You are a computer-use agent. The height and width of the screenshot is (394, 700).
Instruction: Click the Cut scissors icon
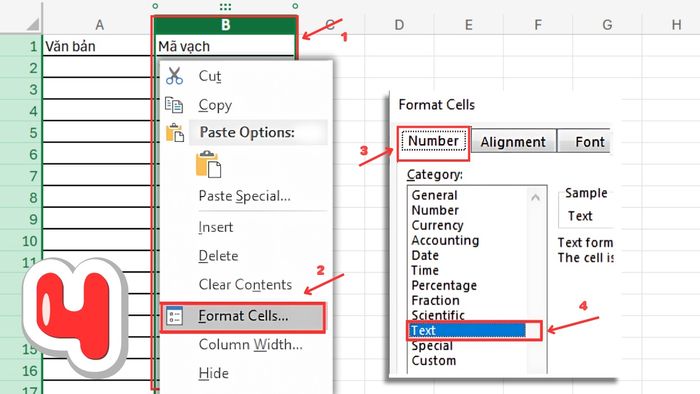point(174,76)
